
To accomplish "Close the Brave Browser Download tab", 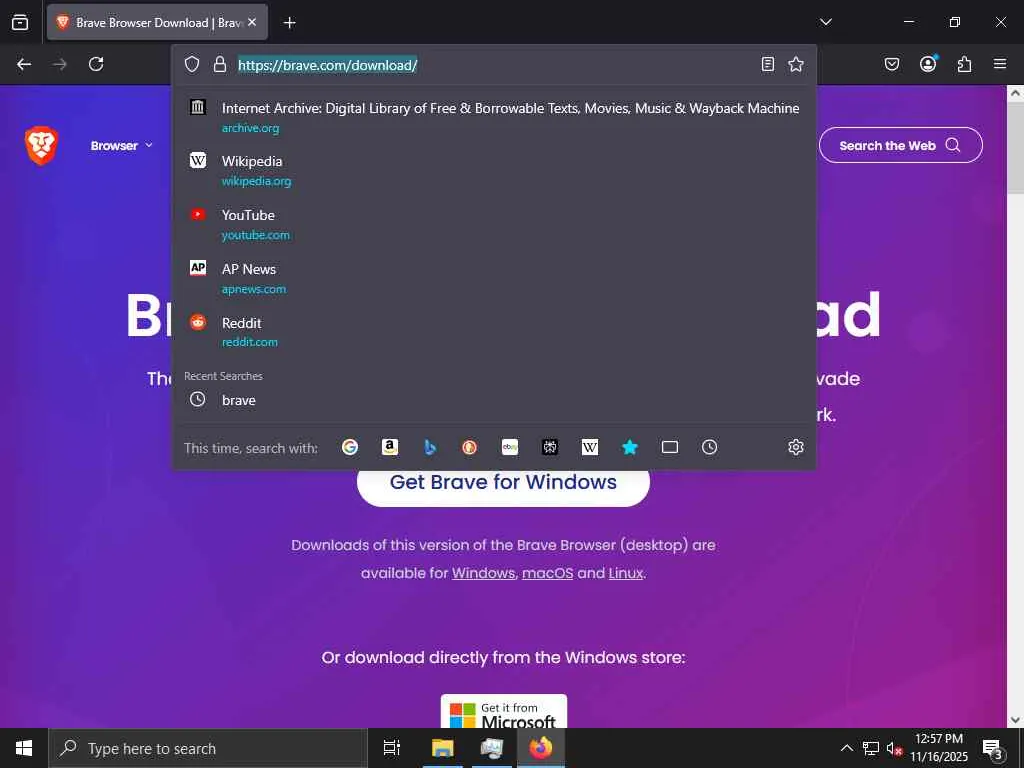I will click(x=252, y=22).
